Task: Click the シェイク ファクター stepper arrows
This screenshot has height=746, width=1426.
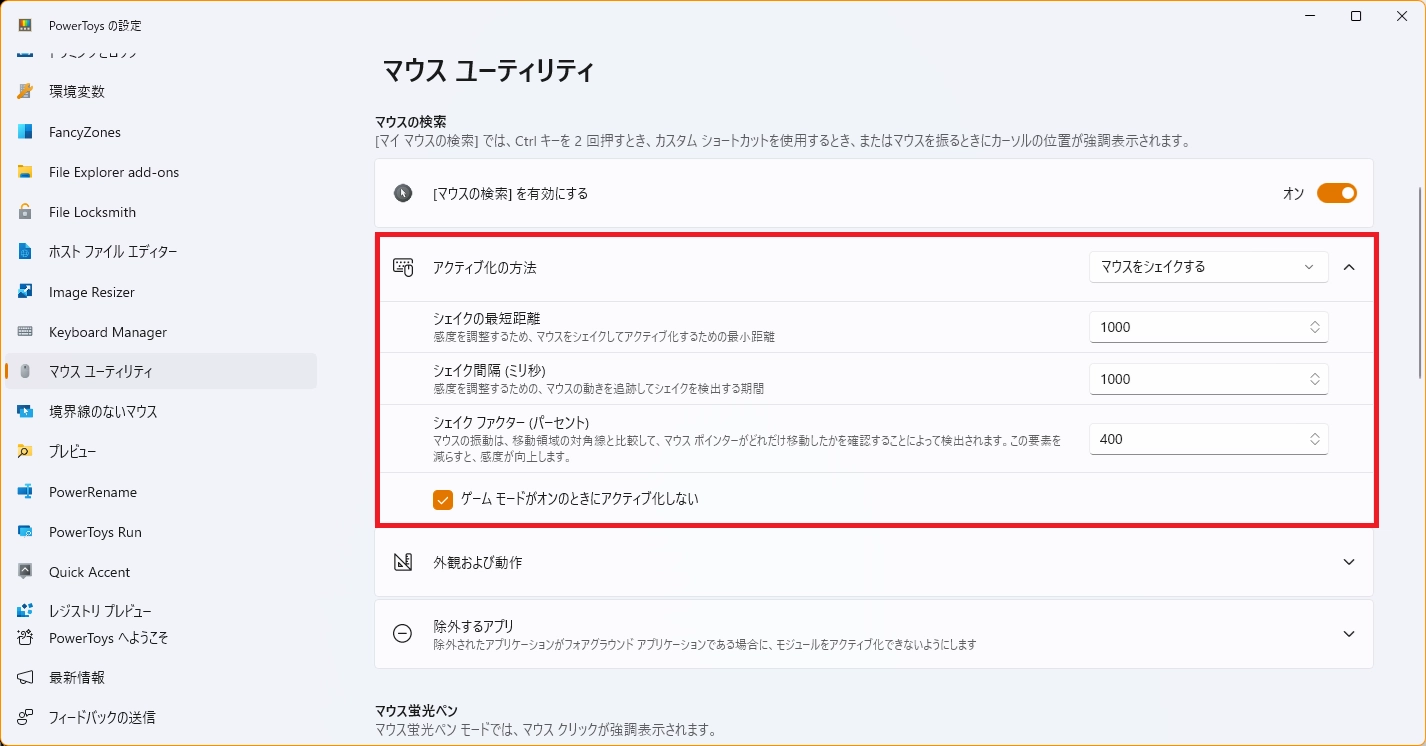Action: (x=1314, y=439)
